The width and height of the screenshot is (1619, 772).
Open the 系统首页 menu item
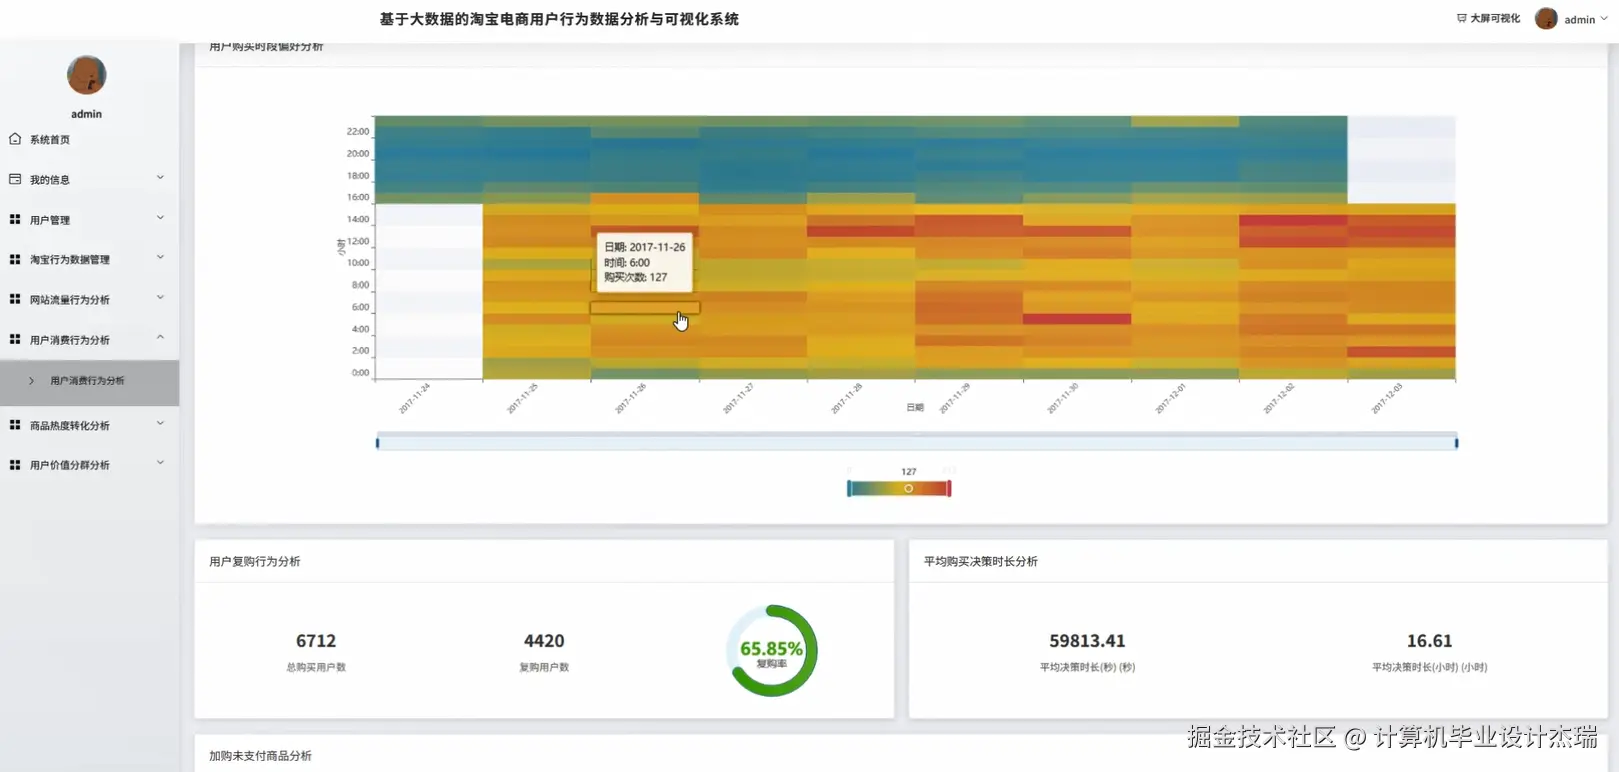point(89,139)
